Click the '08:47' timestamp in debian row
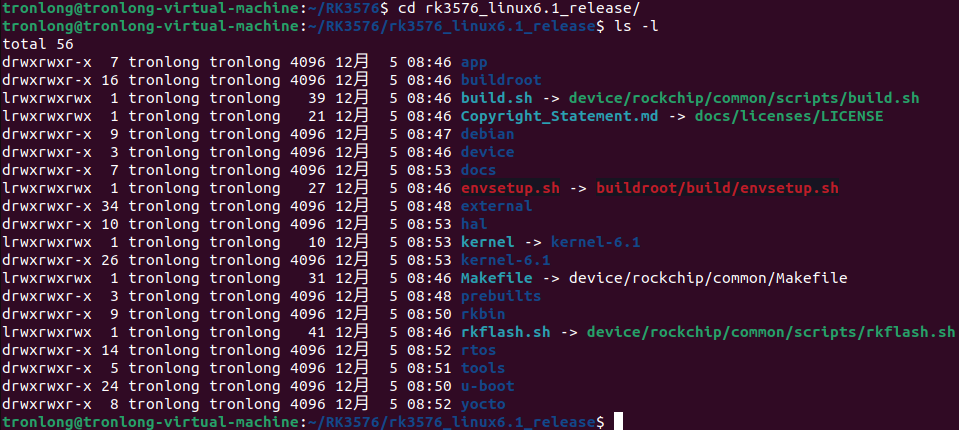Viewport: 959px width, 430px height. click(429, 134)
